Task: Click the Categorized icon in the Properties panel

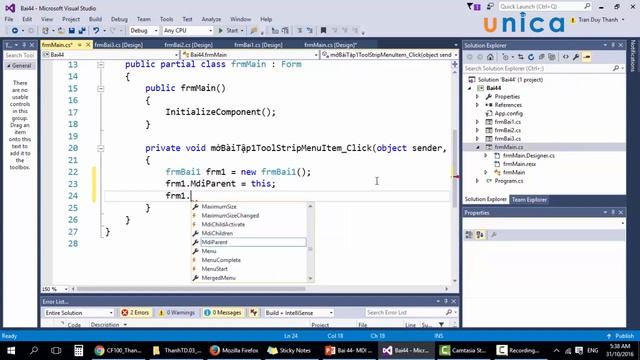Action: (469, 235)
